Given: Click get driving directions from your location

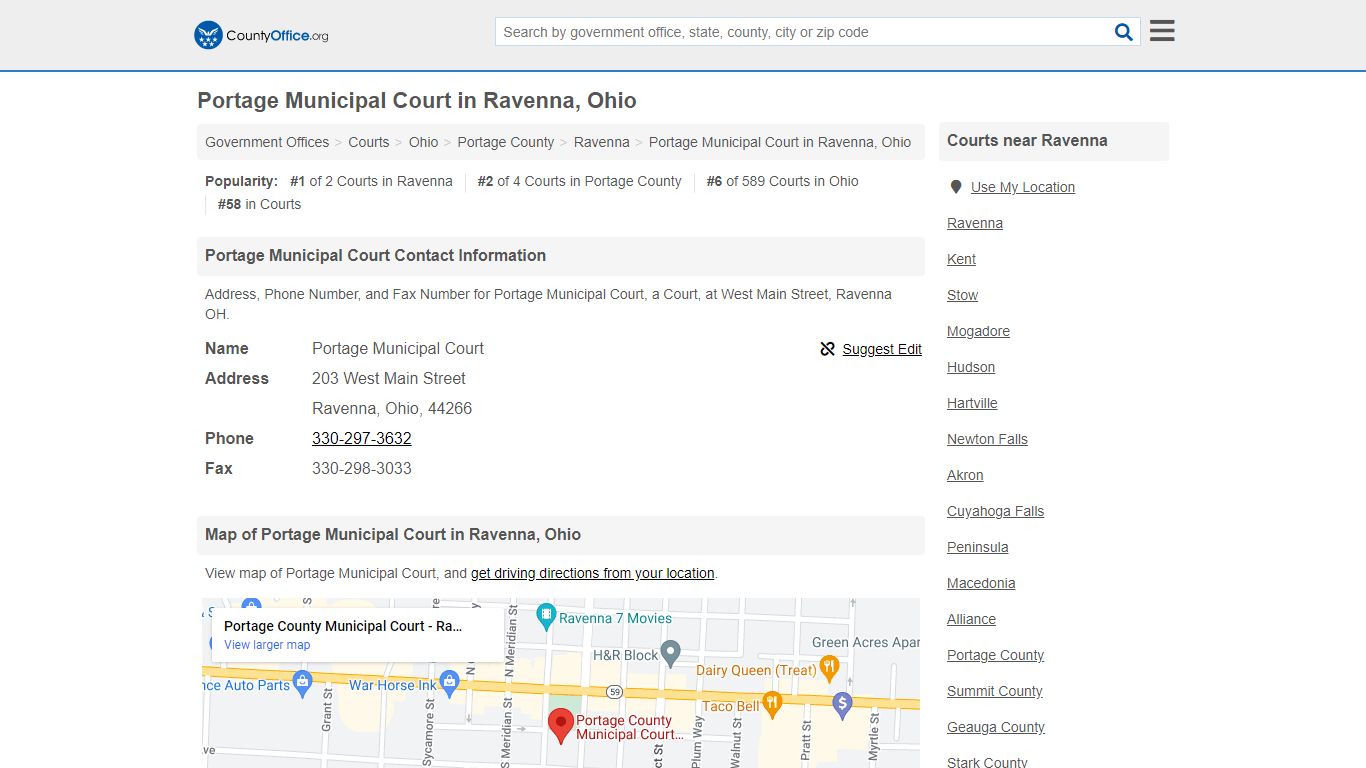Looking at the screenshot, I should pos(593,573).
